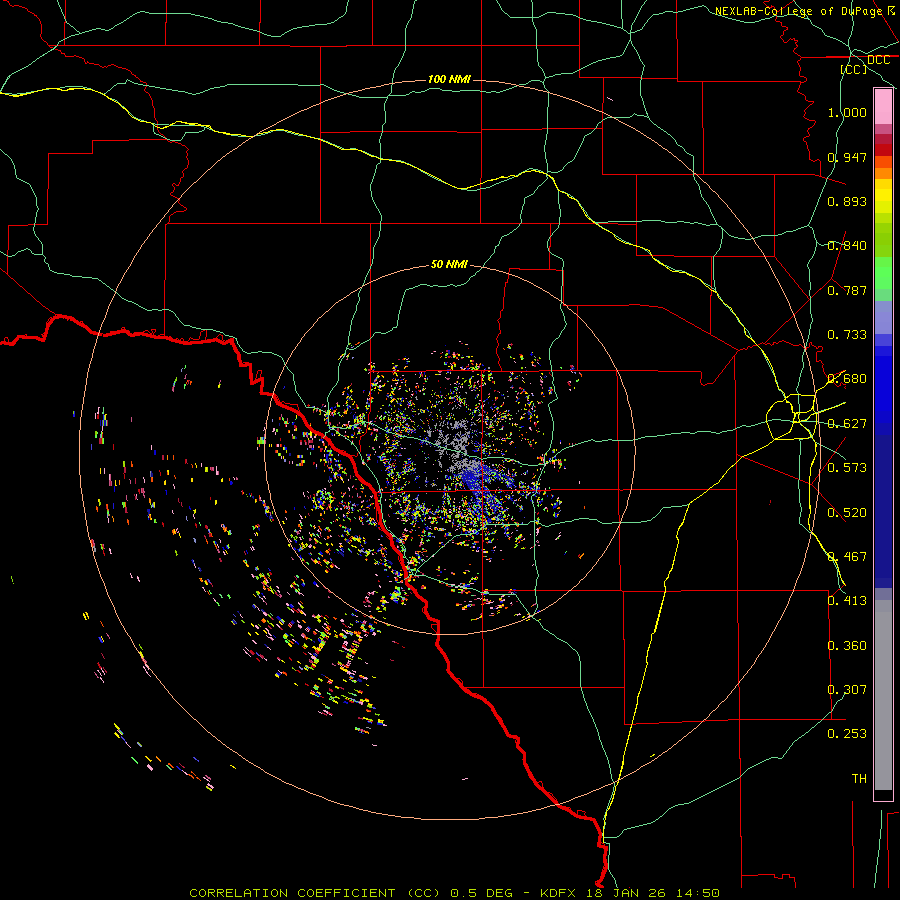Pick the dark navy segment of the scale
The image size is (900, 900).
[x=883, y=511]
